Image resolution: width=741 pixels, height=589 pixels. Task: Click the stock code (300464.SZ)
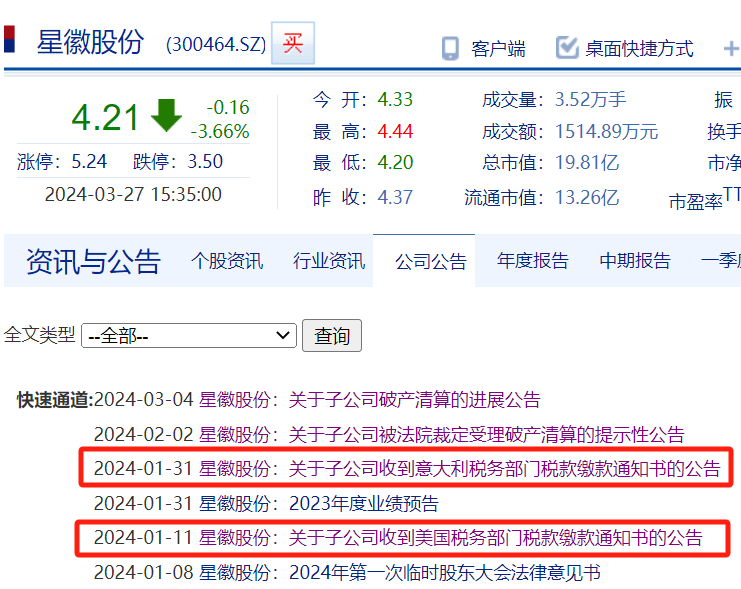tap(216, 45)
